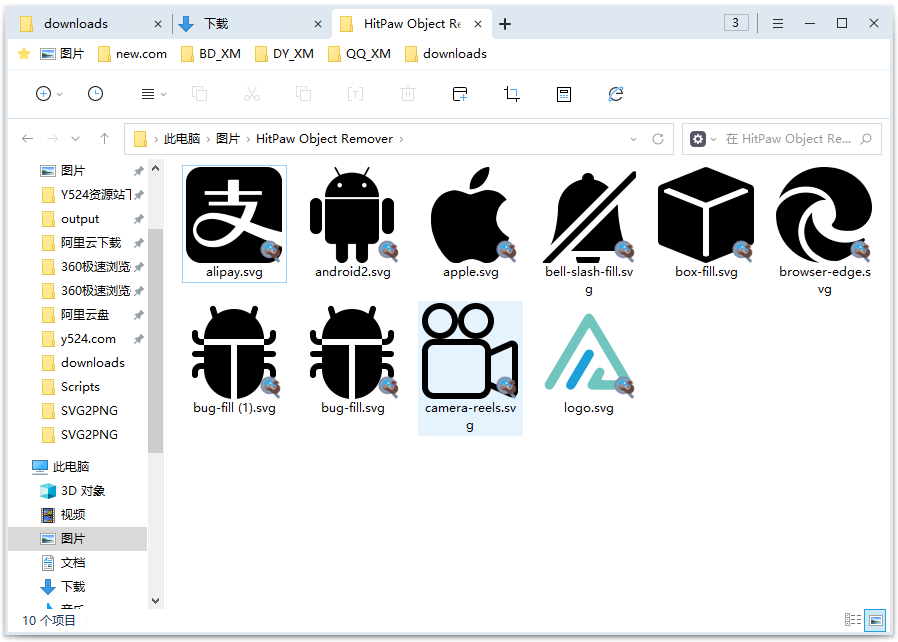The image size is (898, 642).
Task: Go forward with the right arrow
Action: 53,139
